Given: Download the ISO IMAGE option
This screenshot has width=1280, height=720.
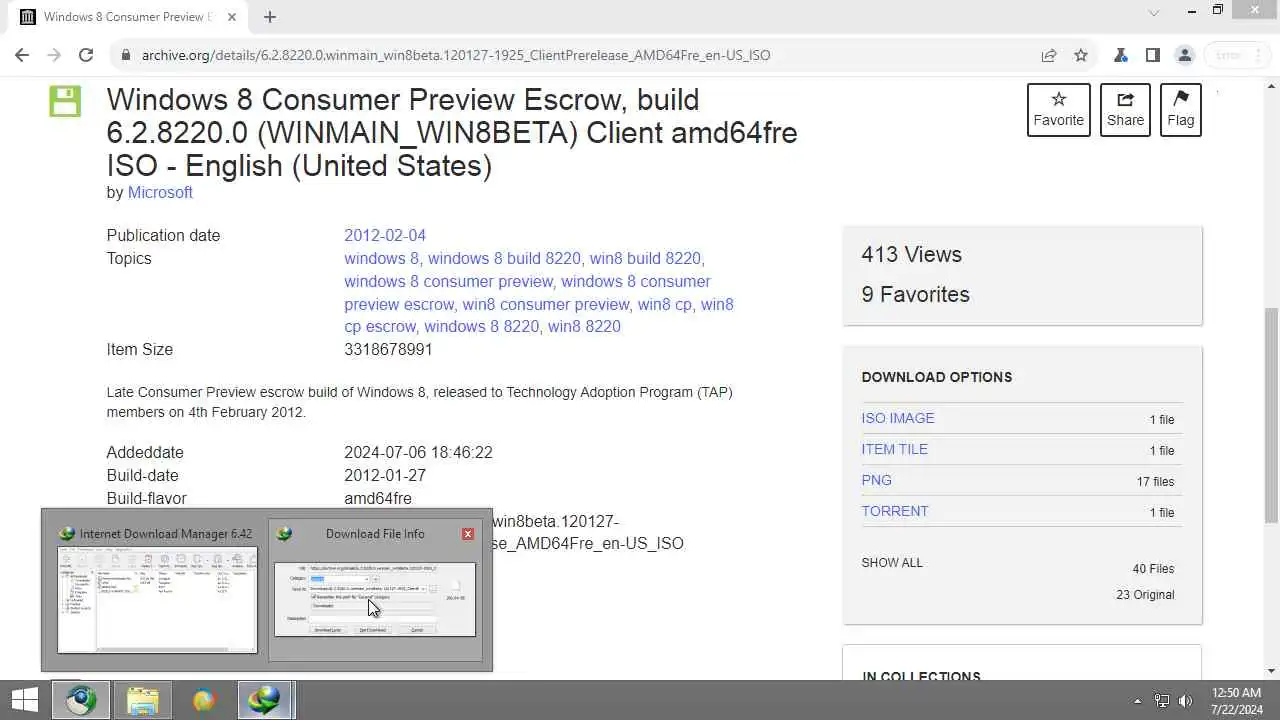Looking at the screenshot, I should pyautogui.click(x=898, y=418).
